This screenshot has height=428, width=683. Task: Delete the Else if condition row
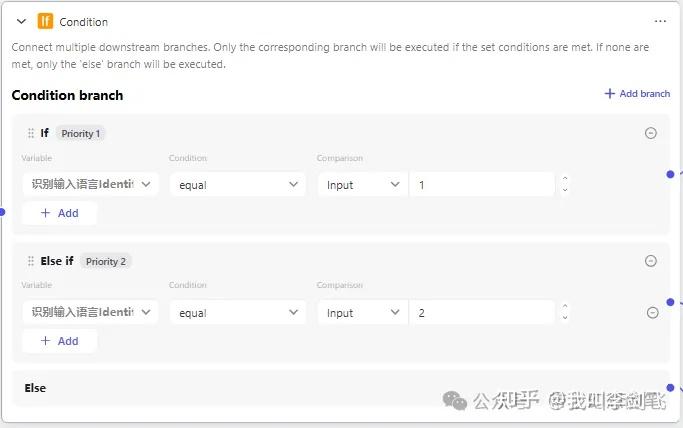coord(653,313)
